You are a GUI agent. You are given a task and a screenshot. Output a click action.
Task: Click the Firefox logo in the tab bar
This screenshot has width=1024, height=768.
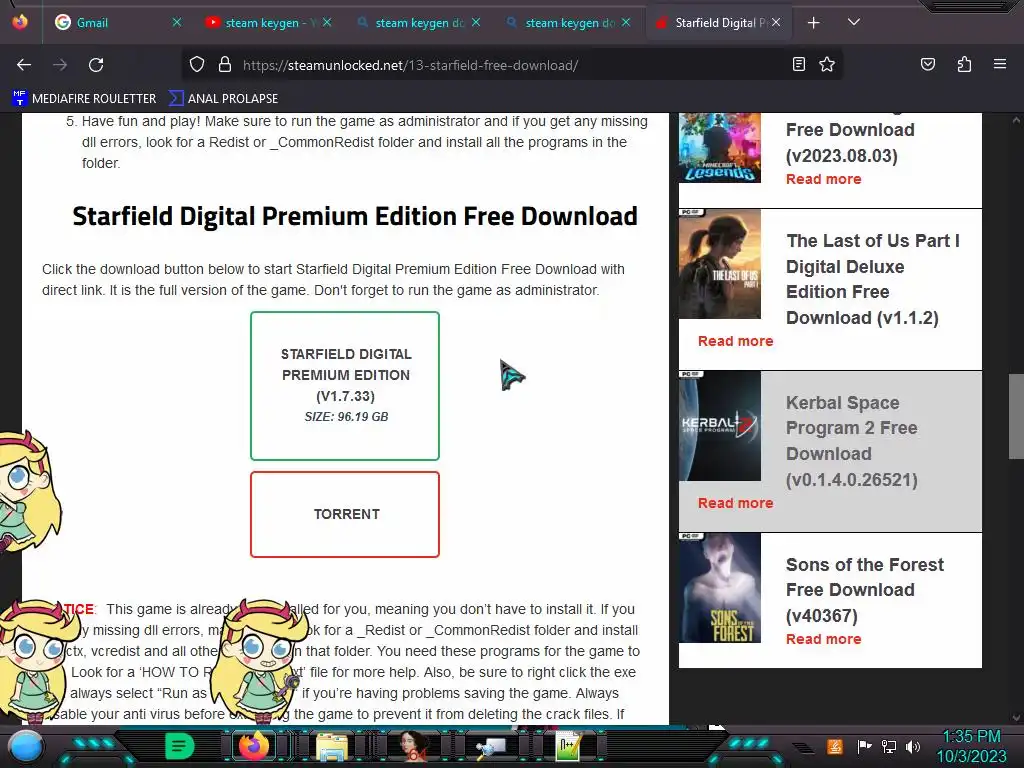coord(20,22)
